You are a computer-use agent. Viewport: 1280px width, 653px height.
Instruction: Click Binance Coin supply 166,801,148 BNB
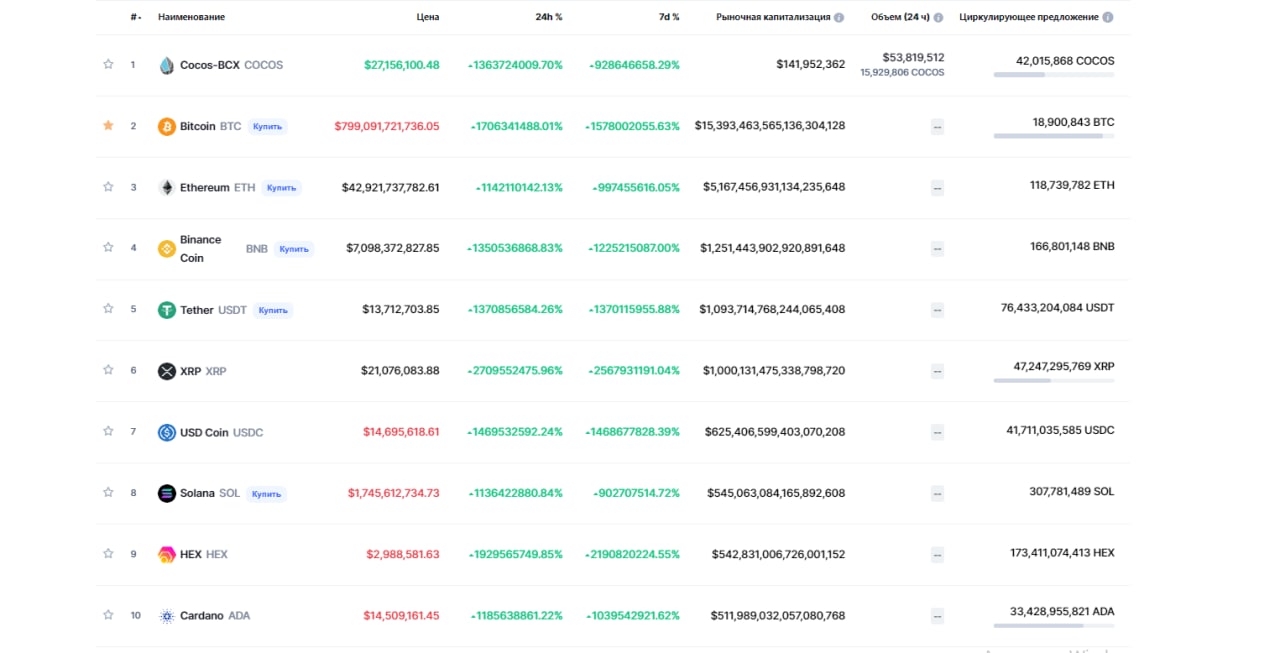pos(1072,247)
